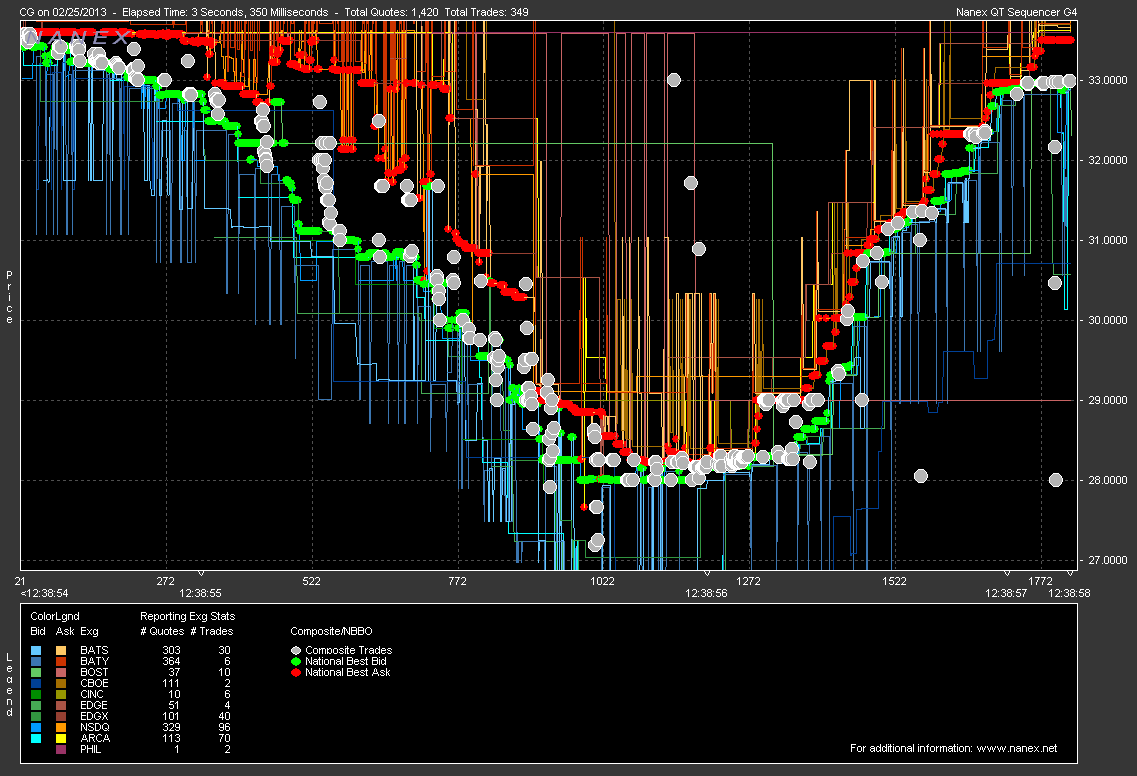This screenshot has width=1137, height=776.
Task: Click the Reporting Exg Stats heading
Action: (x=188, y=616)
